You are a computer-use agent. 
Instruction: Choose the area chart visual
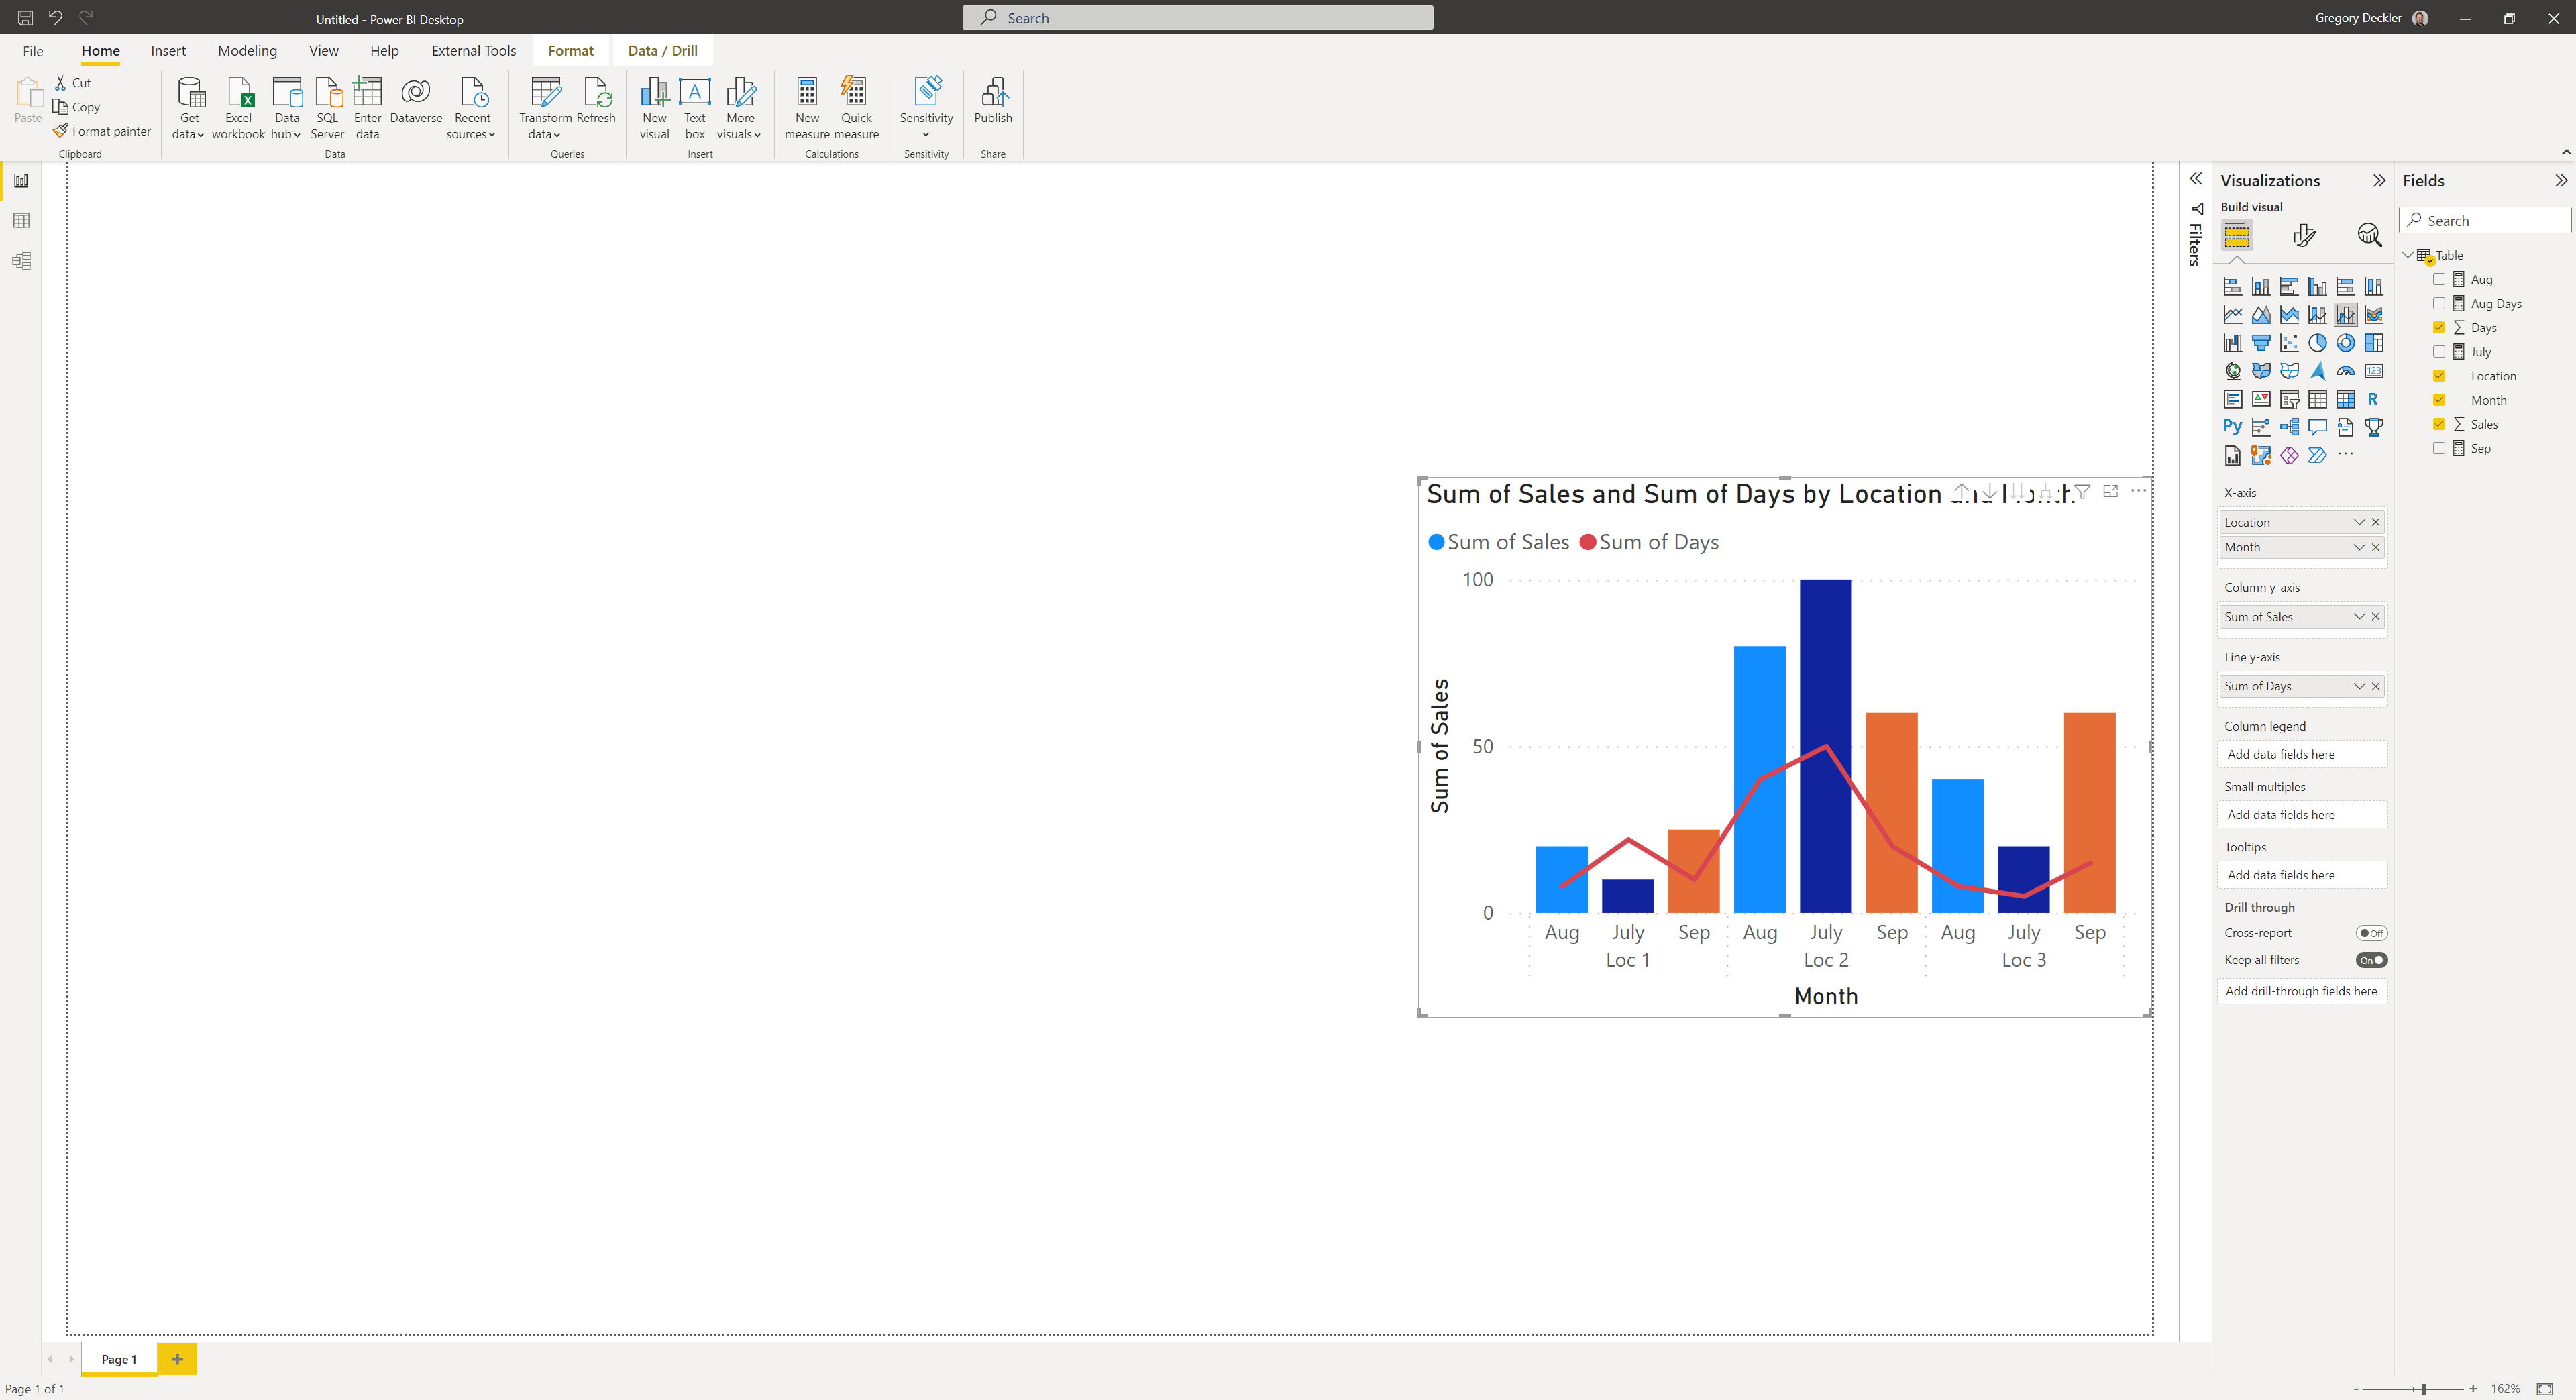click(x=2261, y=315)
